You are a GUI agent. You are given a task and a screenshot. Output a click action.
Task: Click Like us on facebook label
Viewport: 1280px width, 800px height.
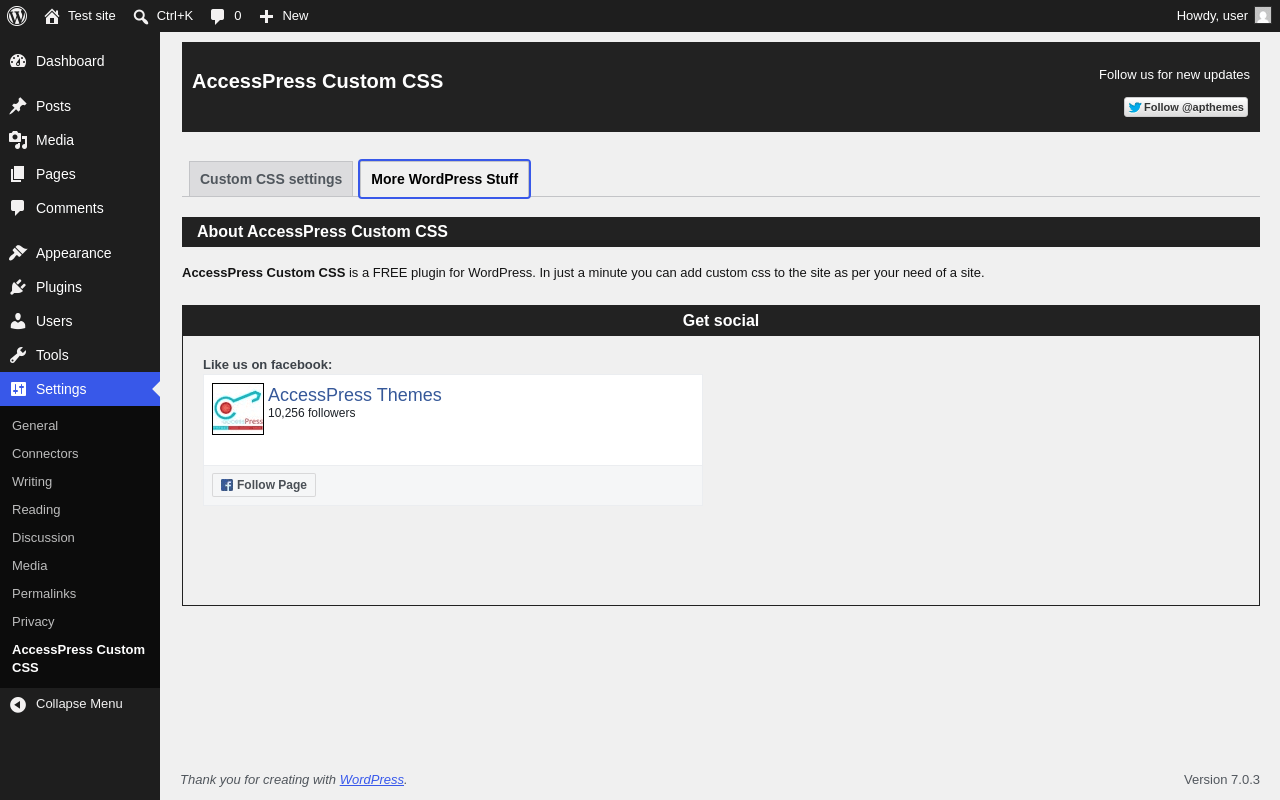(x=268, y=364)
